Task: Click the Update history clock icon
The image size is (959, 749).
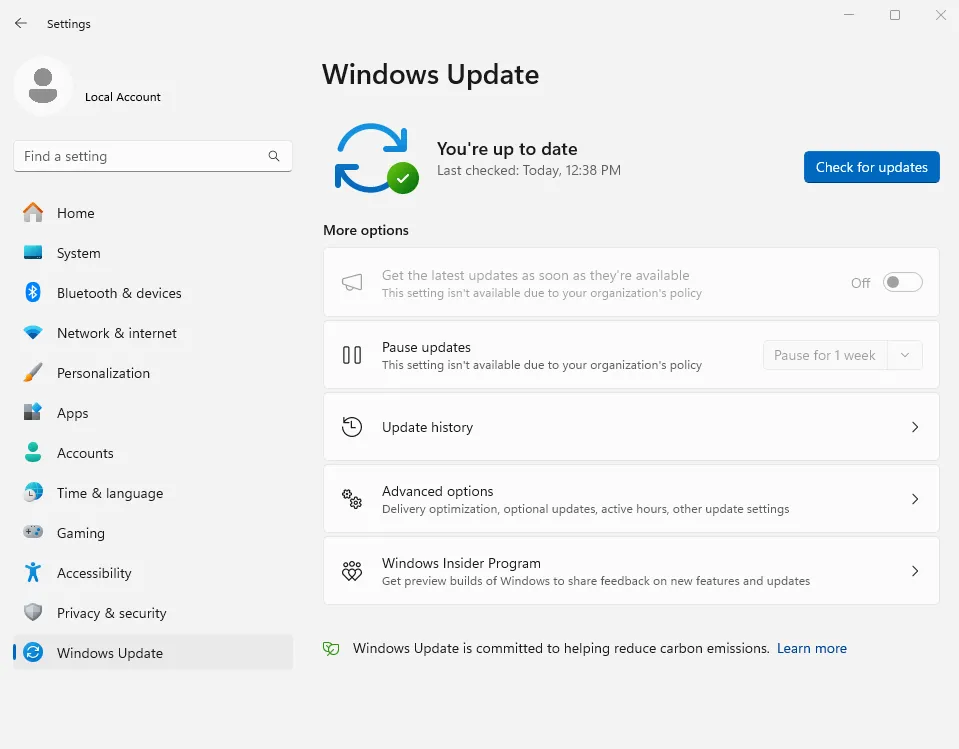Action: pos(352,427)
